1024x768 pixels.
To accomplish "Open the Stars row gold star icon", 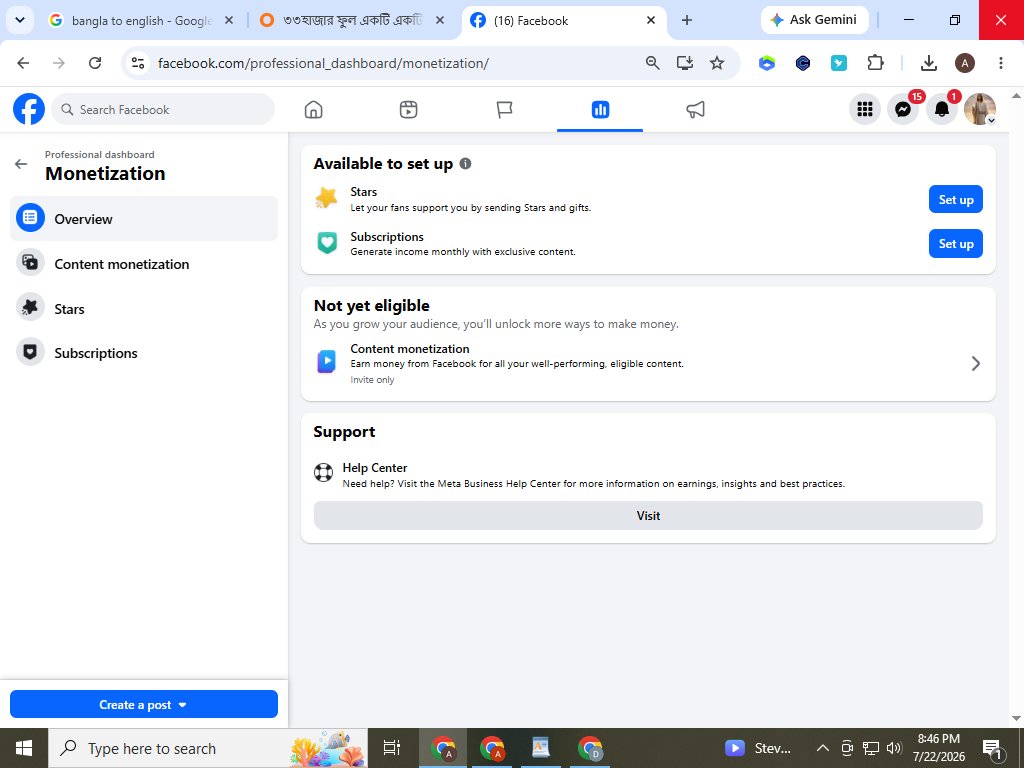I will coord(326,198).
